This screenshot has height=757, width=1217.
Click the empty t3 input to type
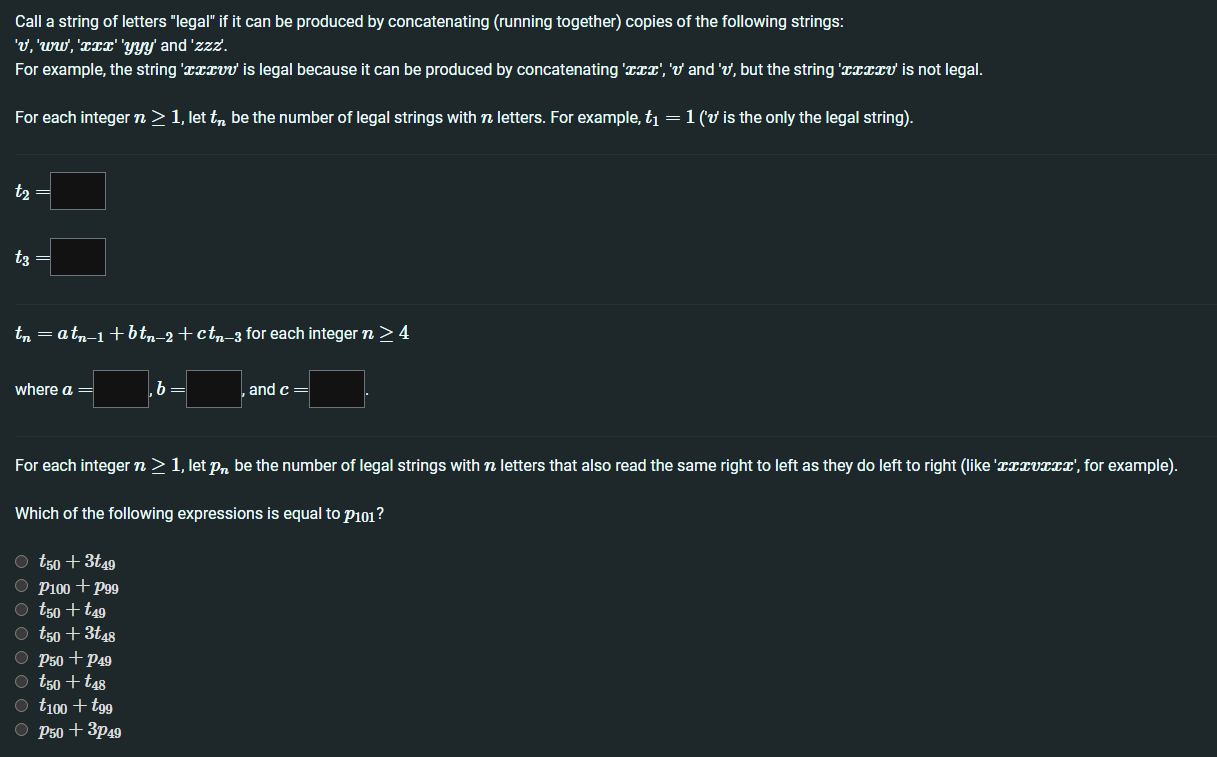[77, 256]
